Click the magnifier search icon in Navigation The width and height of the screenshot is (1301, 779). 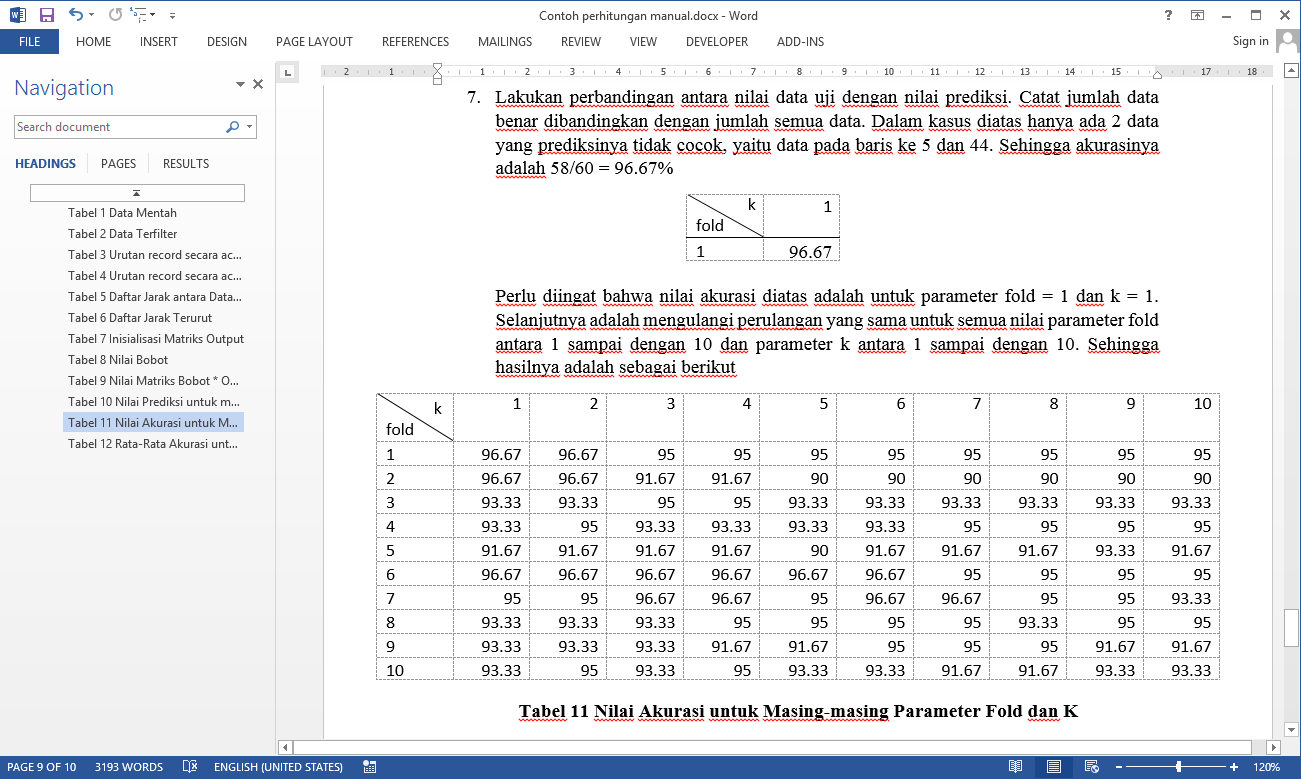(x=232, y=127)
